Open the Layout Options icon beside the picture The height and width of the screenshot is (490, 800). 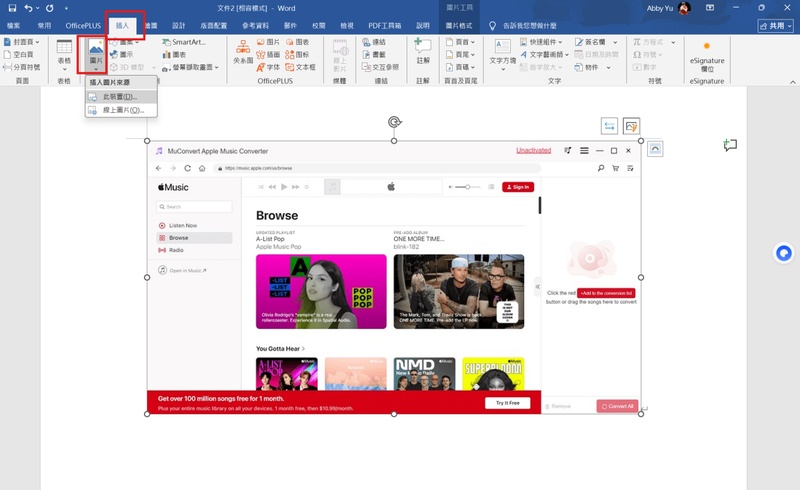pyautogui.click(x=655, y=149)
